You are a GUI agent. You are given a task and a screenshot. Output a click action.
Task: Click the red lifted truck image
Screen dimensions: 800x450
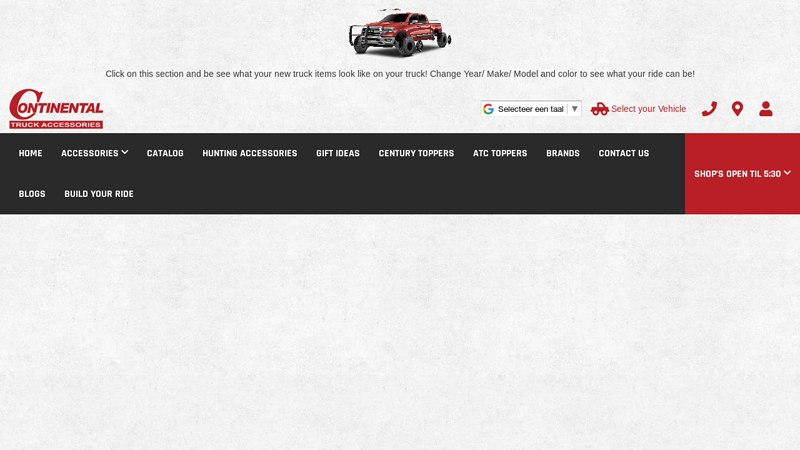pos(400,32)
